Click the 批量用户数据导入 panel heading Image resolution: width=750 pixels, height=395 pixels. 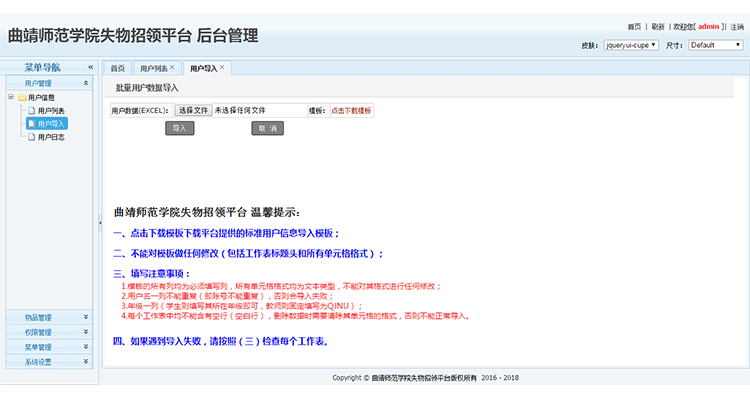pyautogui.click(x=147, y=88)
